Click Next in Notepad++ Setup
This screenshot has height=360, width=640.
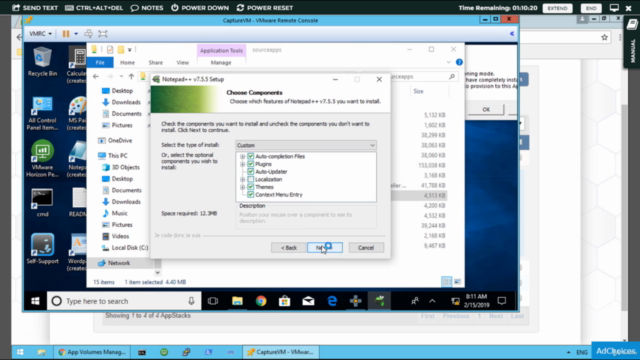pos(325,248)
